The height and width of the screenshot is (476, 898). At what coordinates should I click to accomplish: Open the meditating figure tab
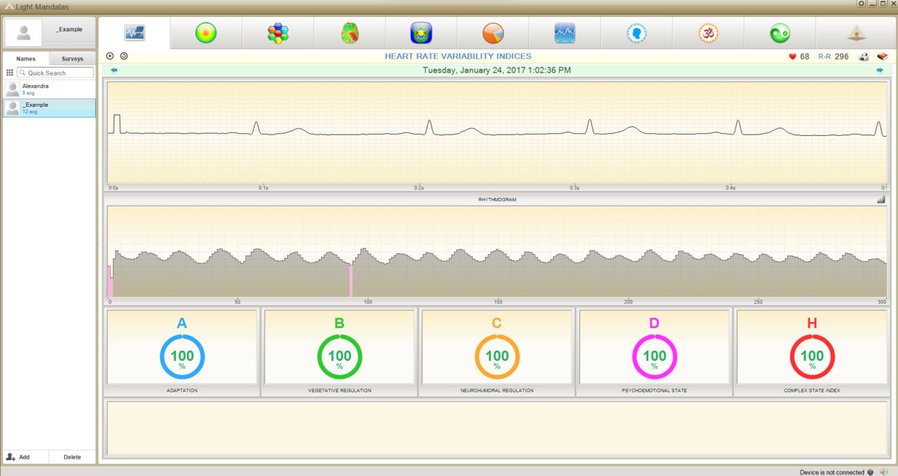[x=853, y=33]
